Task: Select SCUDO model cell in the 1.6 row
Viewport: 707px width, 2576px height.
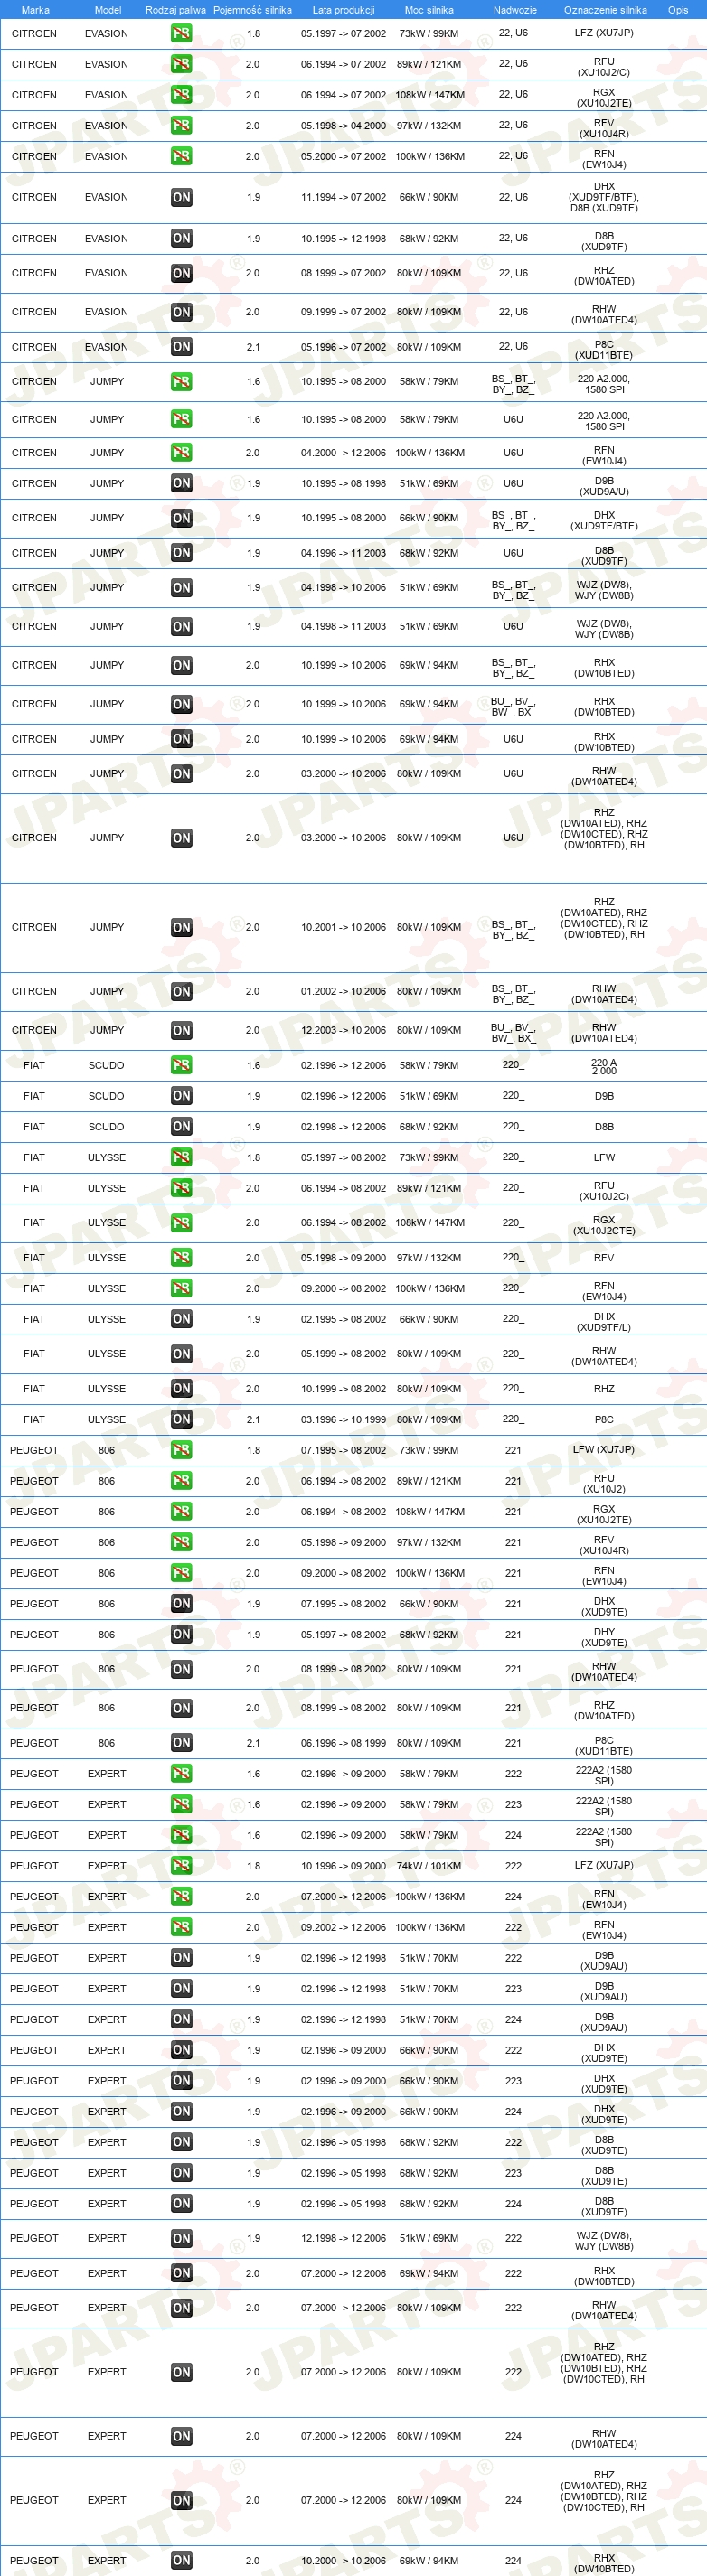Action: point(106,1066)
